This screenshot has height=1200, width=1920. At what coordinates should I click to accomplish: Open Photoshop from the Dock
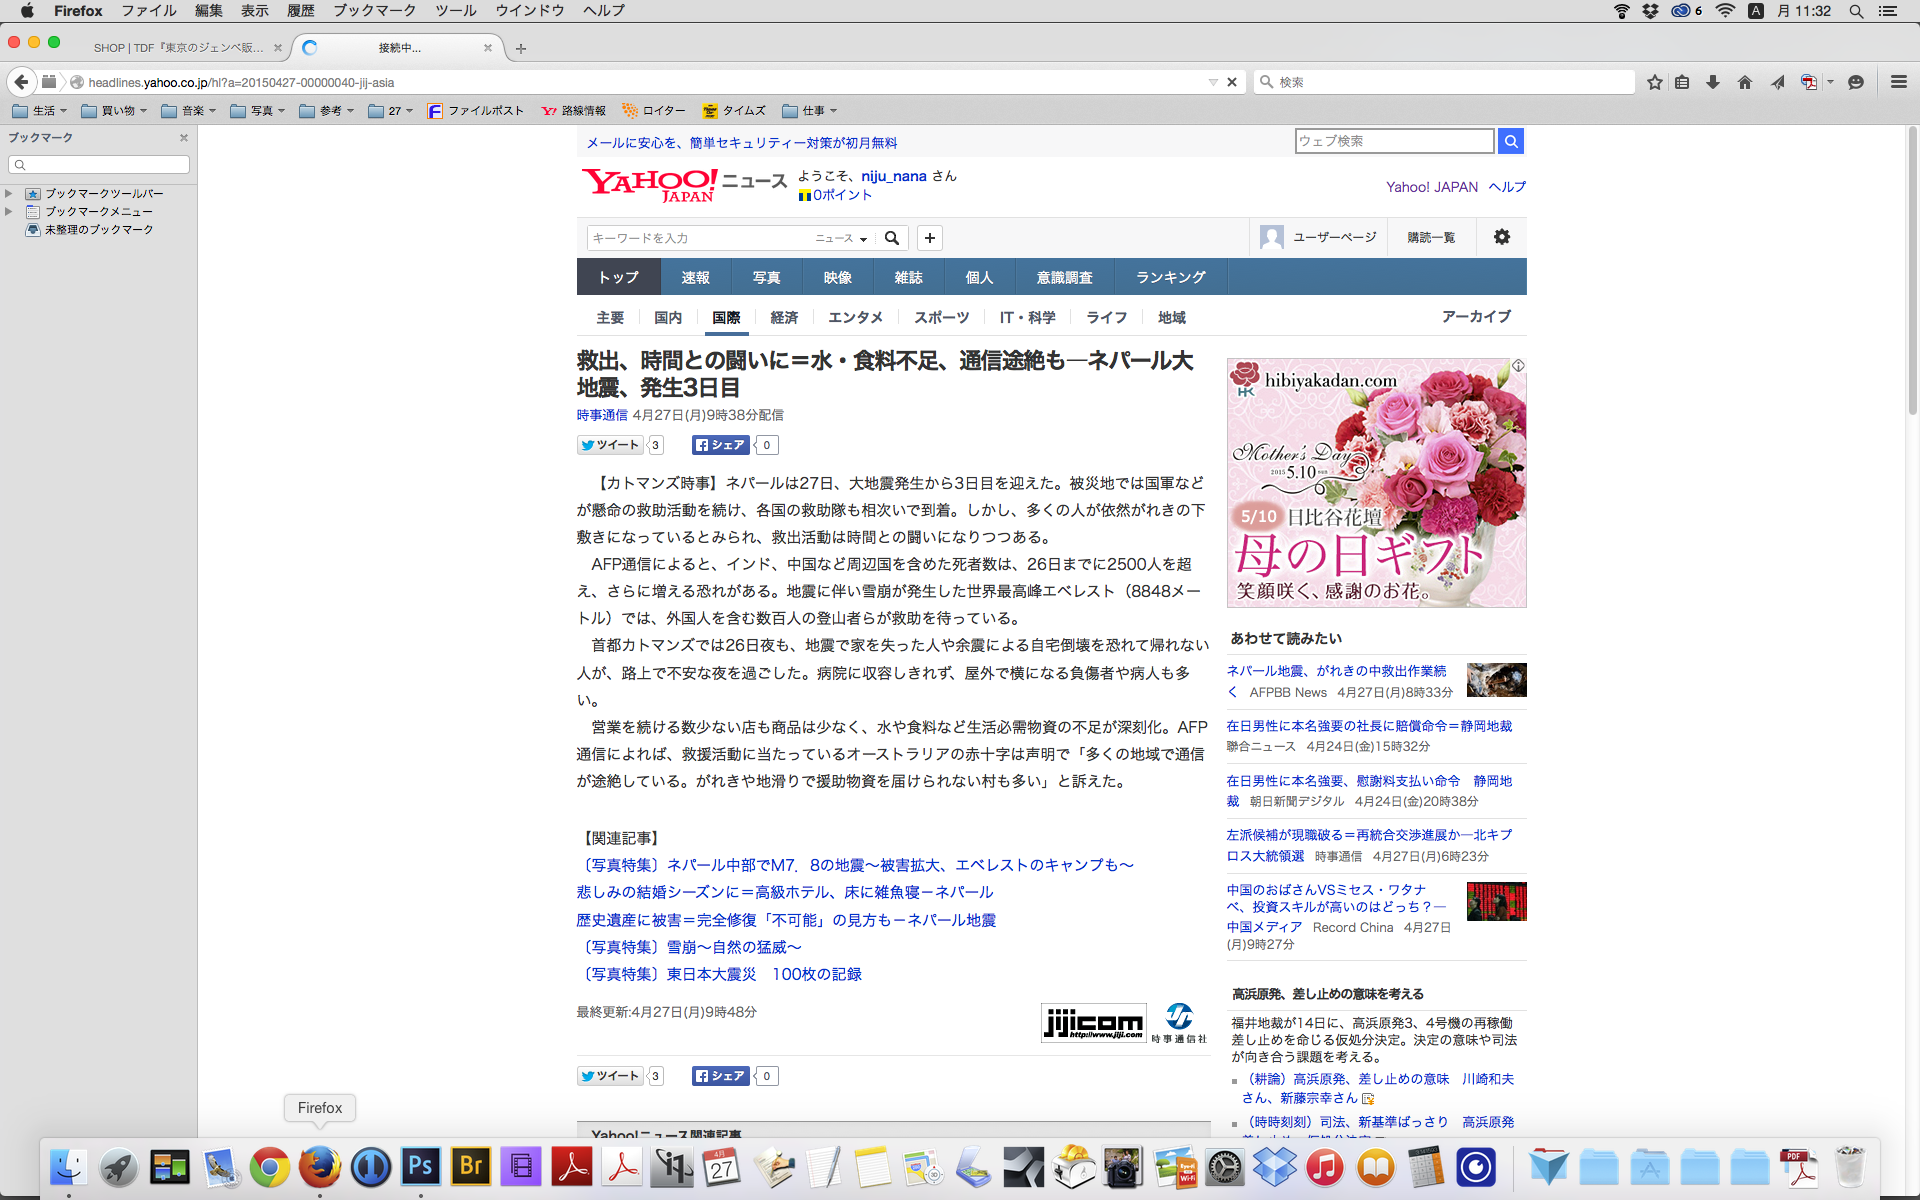coord(421,1166)
